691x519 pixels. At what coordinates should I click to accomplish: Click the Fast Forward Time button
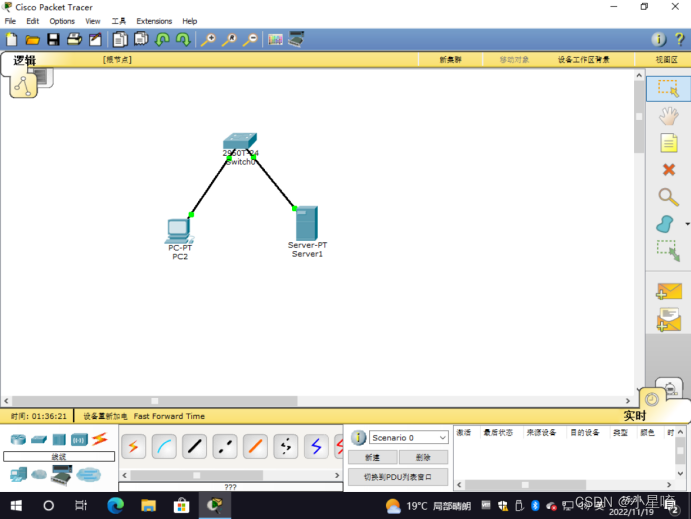[169, 416]
